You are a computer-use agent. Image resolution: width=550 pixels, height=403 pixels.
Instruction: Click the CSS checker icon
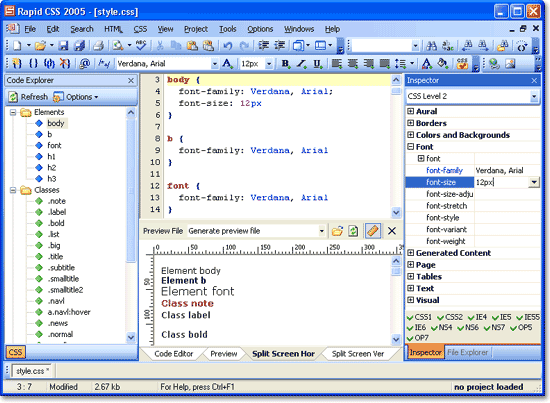coord(462,63)
